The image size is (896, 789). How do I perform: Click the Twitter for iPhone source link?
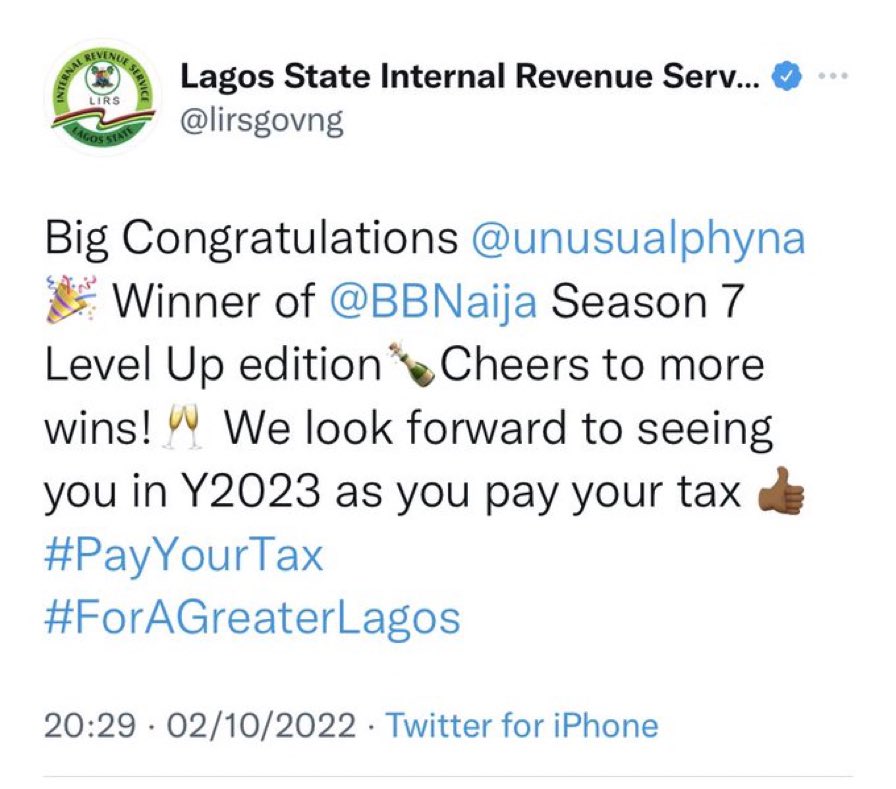(522, 725)
